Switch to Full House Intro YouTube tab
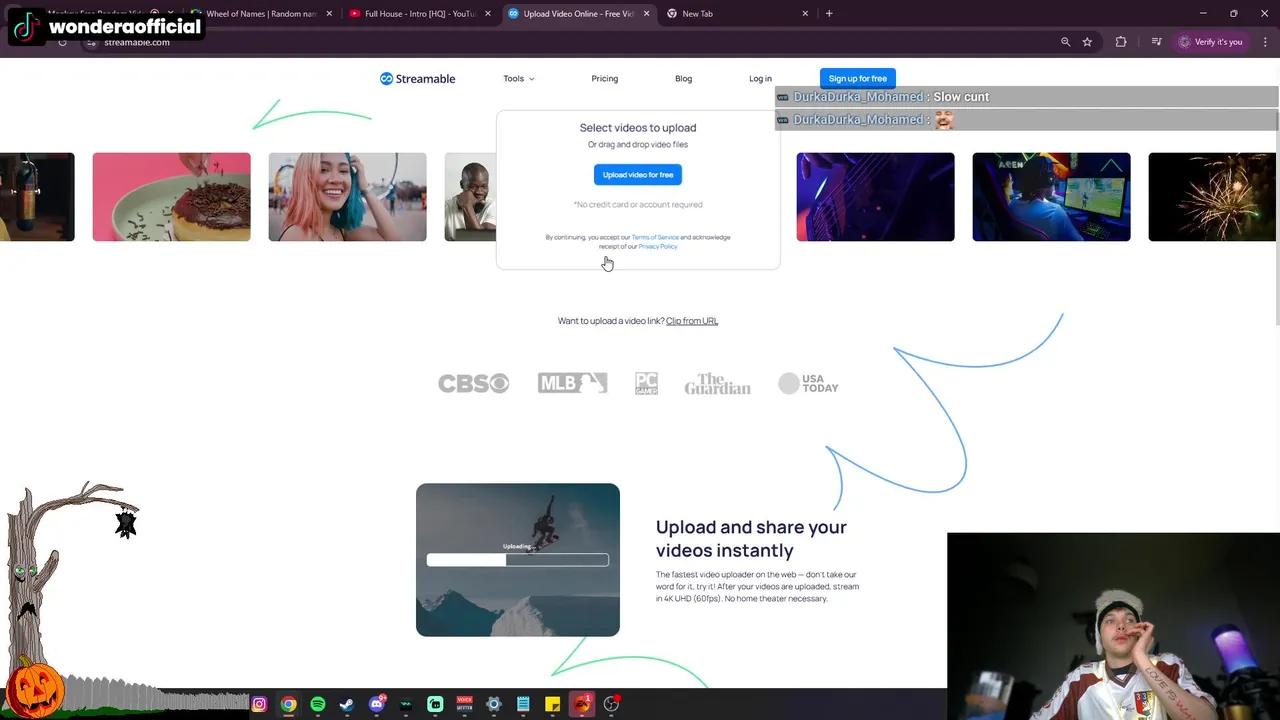Image resolution: width=1280 pixels, height=720 pixels. click(418, 14)
